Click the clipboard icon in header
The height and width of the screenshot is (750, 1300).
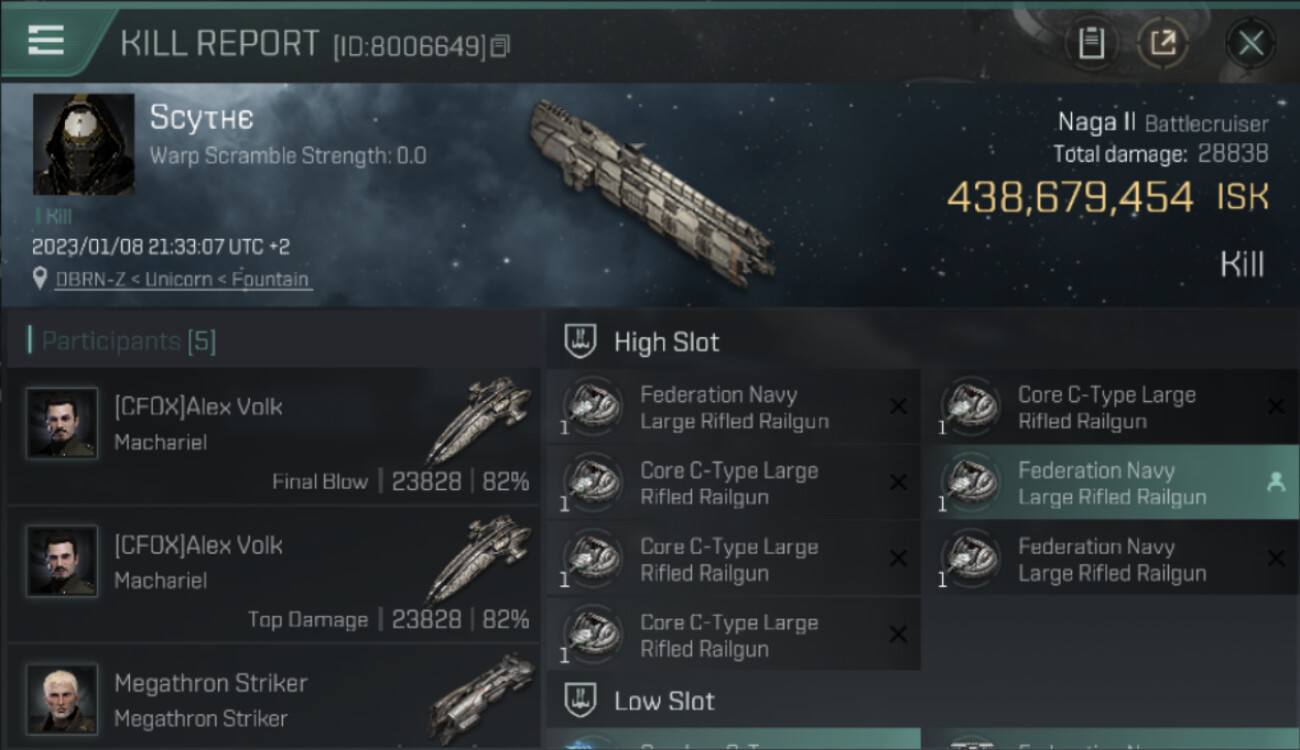click(1091, 43)
